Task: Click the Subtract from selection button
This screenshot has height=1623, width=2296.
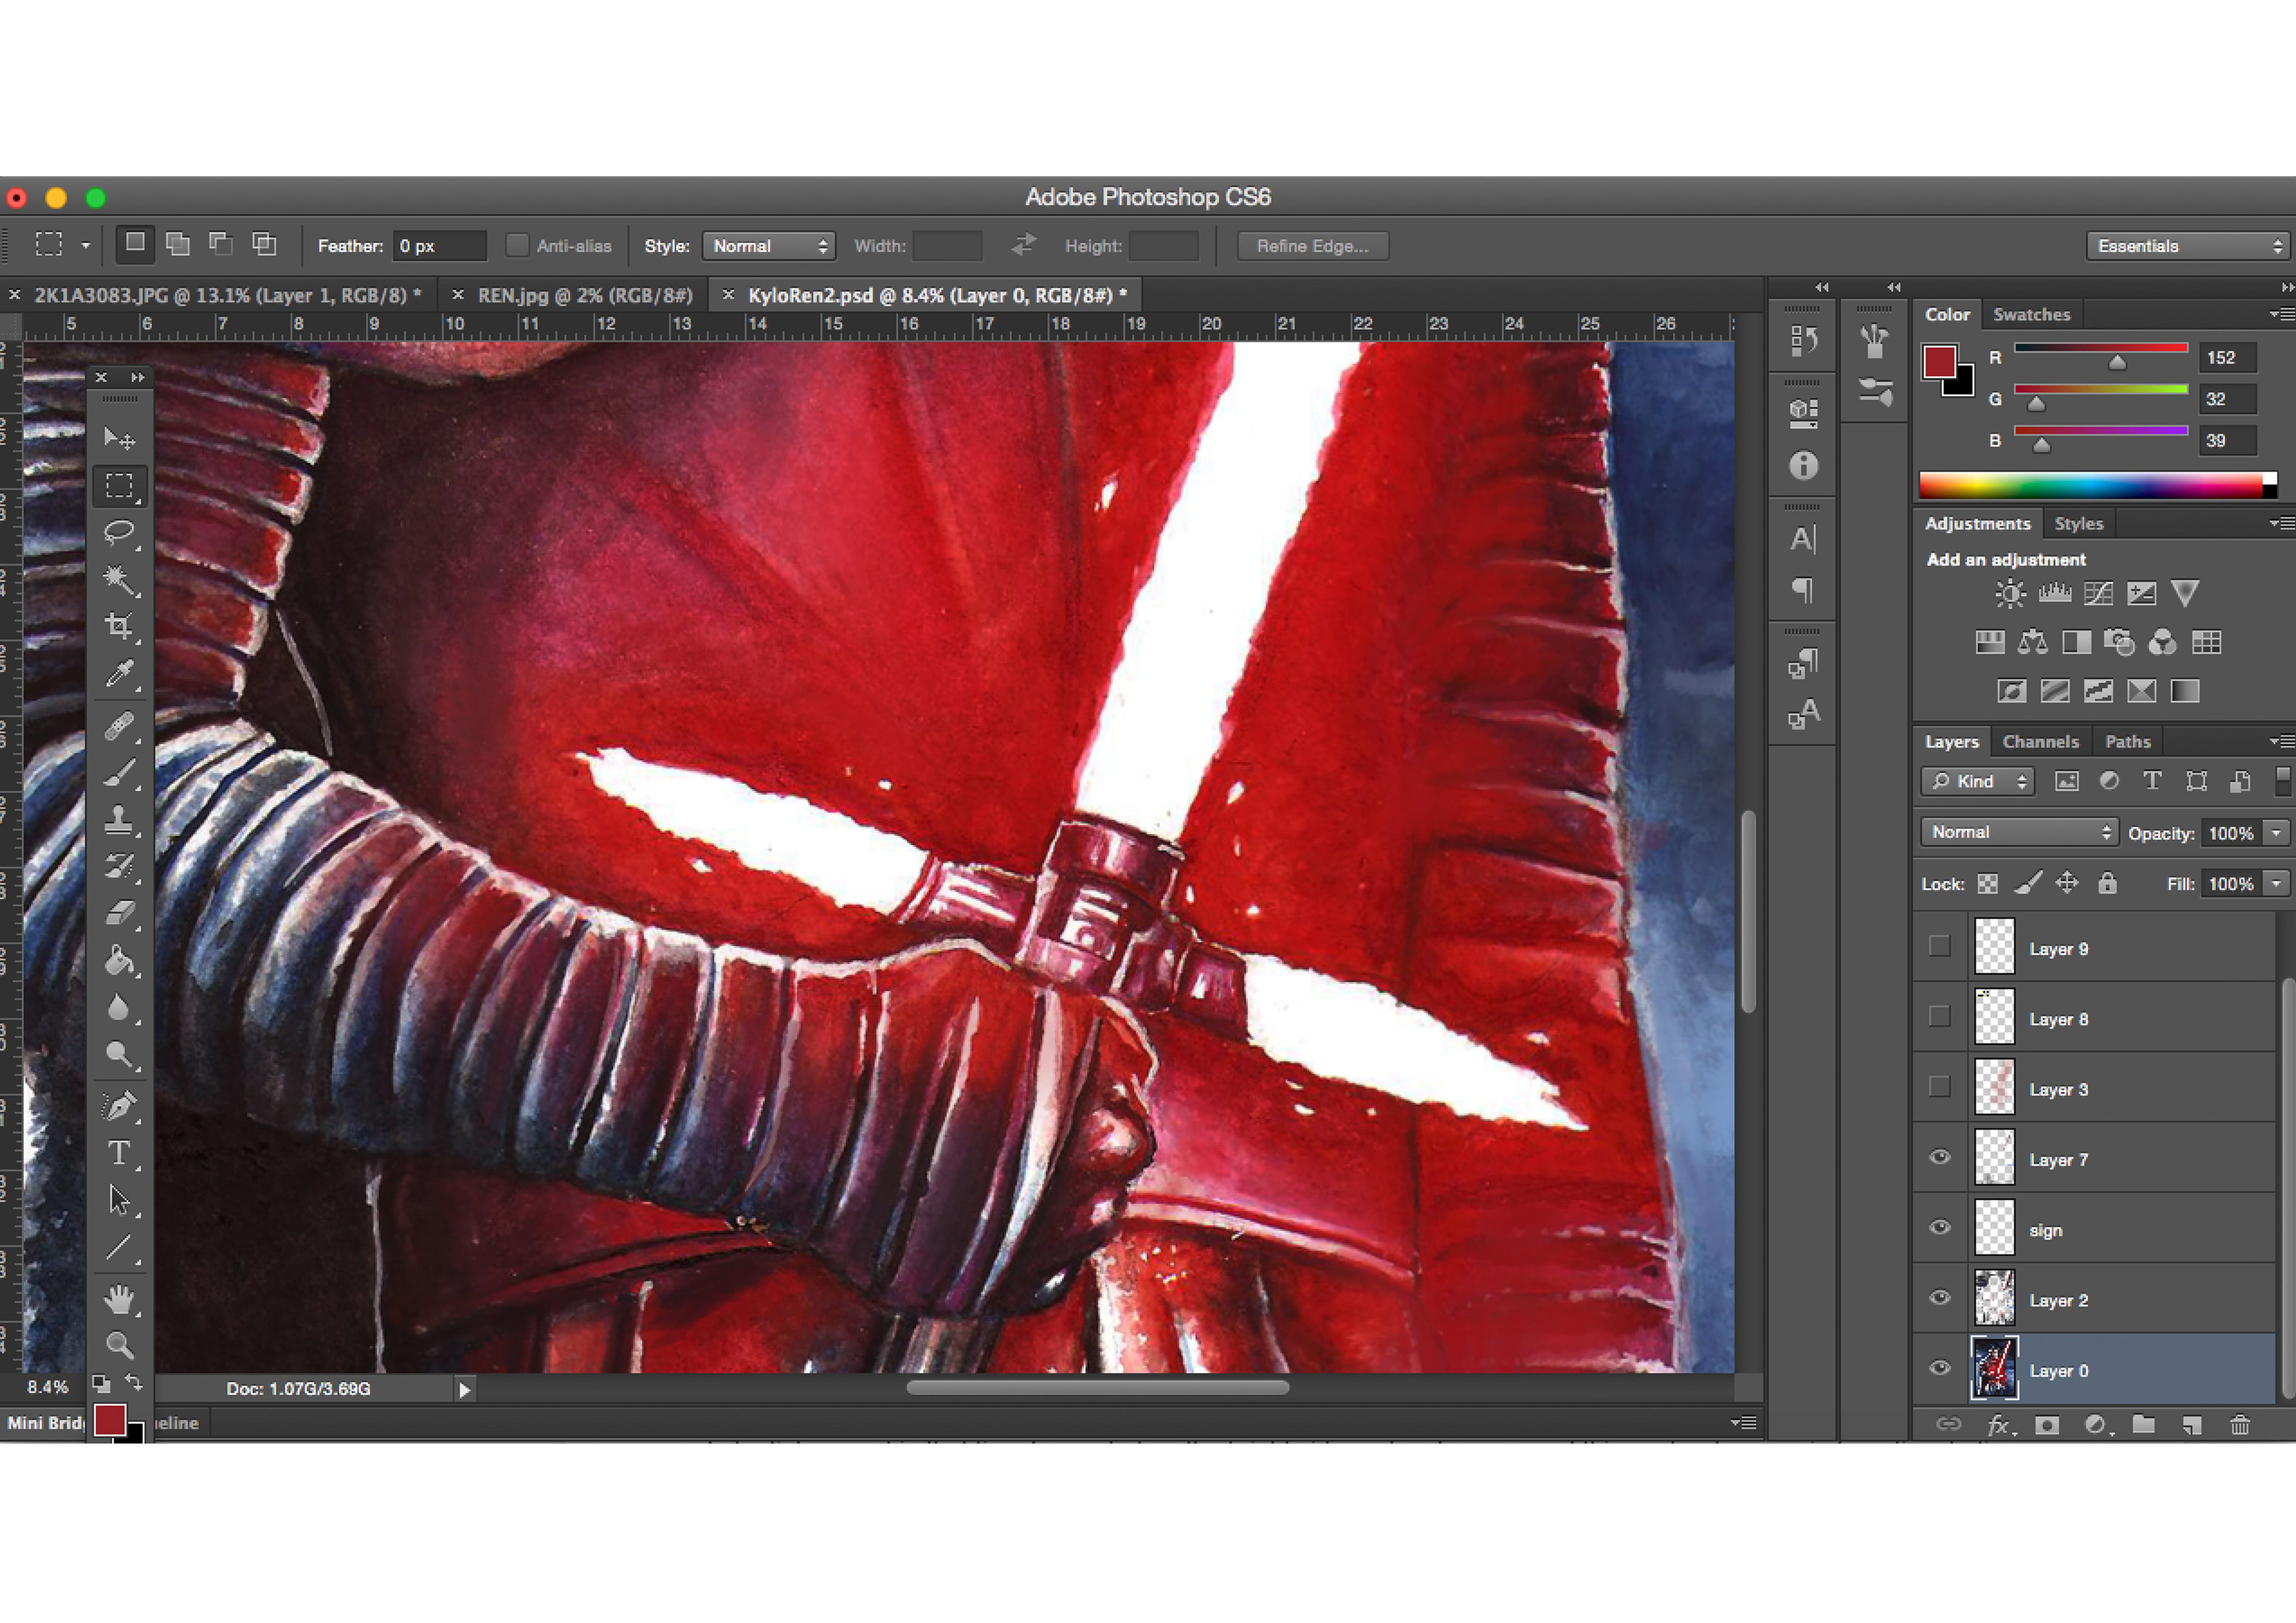Action: tap(221, 244)
